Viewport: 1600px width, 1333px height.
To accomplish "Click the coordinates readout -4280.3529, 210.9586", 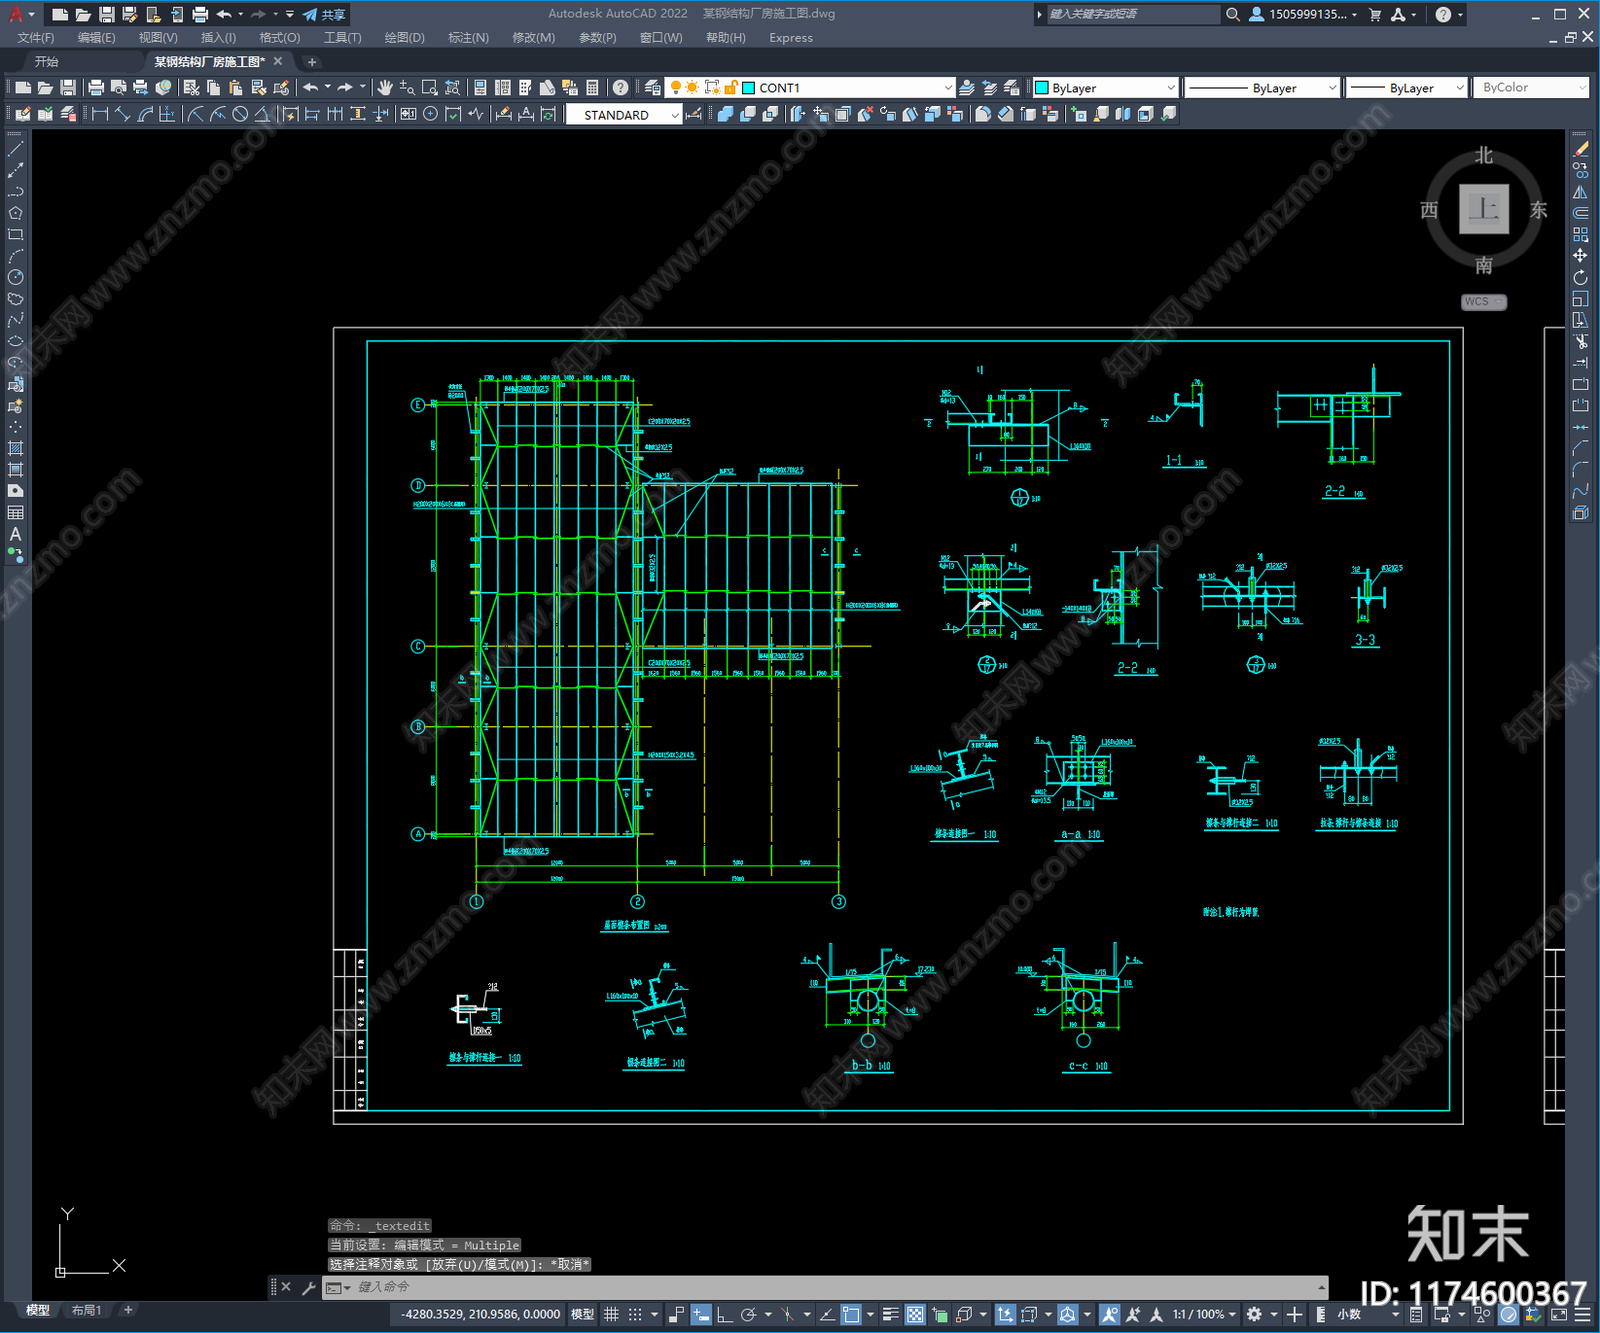I will pyautogui.click(x=480, y=1314).
